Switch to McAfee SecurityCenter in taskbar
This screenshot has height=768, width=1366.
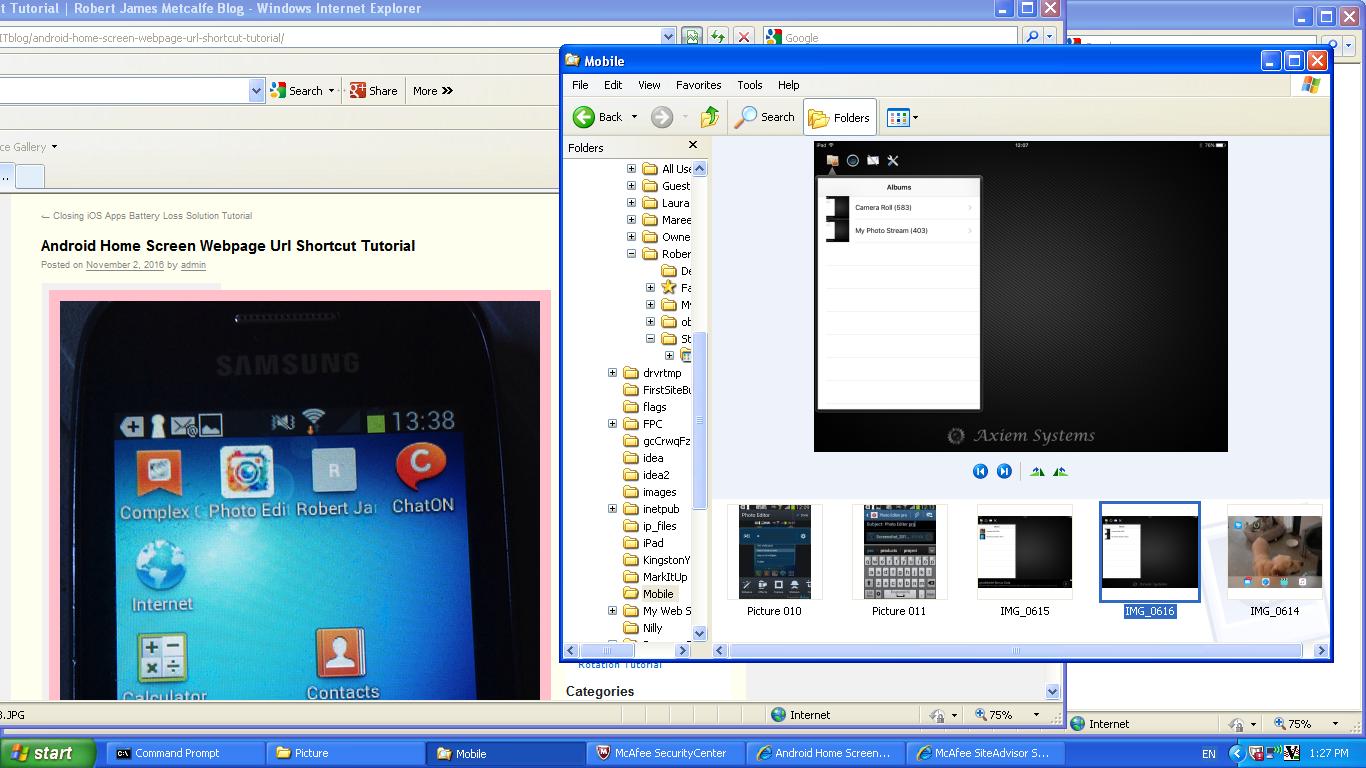[x=666, y=753]
